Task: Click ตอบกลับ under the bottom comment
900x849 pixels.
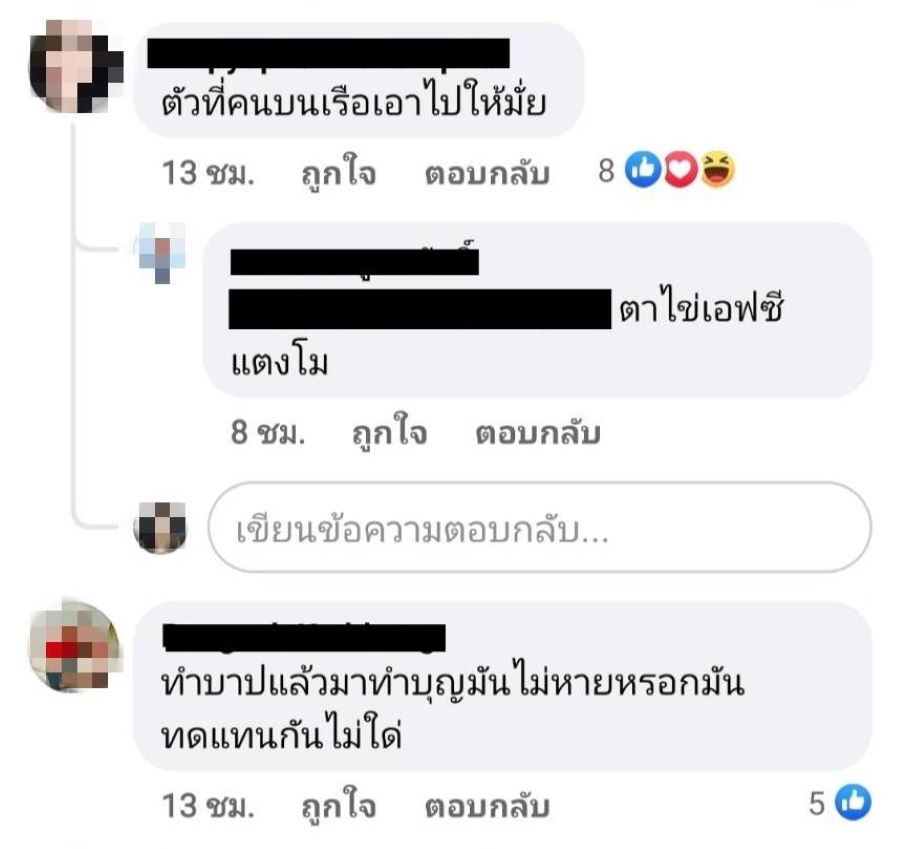Action: tap(487, 807)
